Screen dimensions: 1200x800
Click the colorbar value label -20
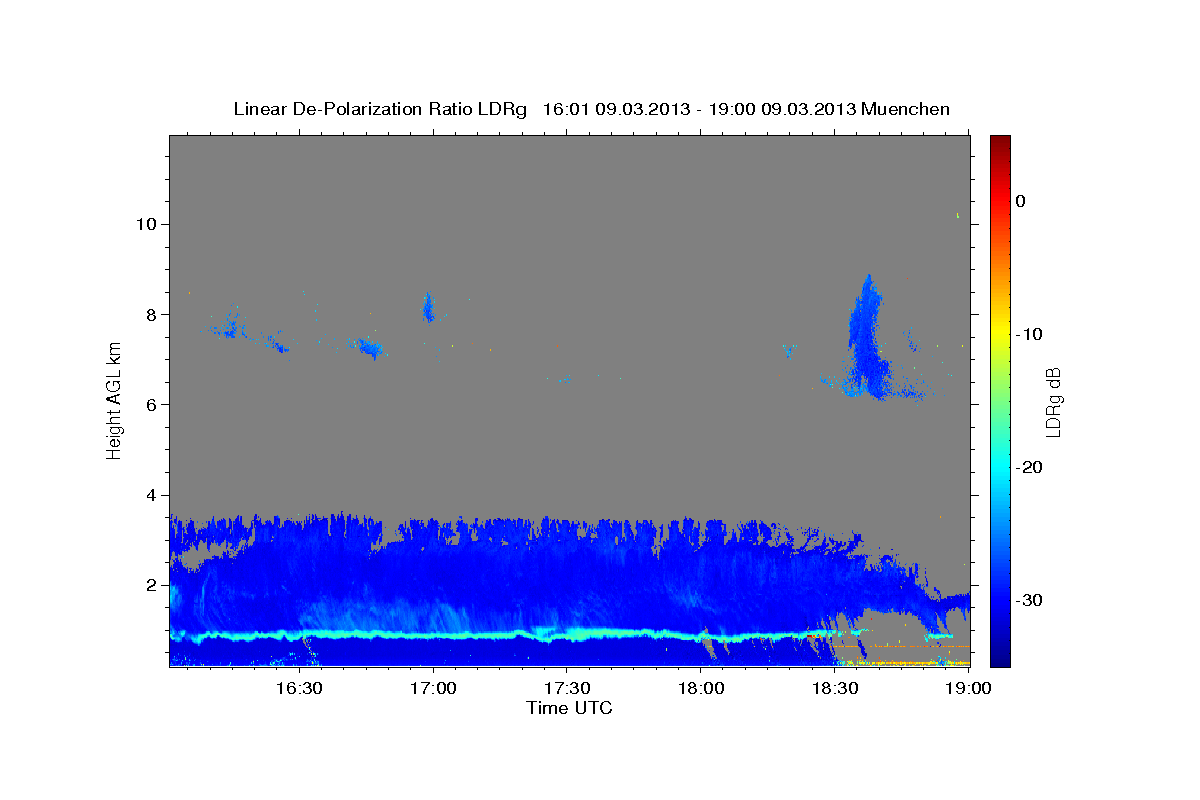pos(1030,467)
